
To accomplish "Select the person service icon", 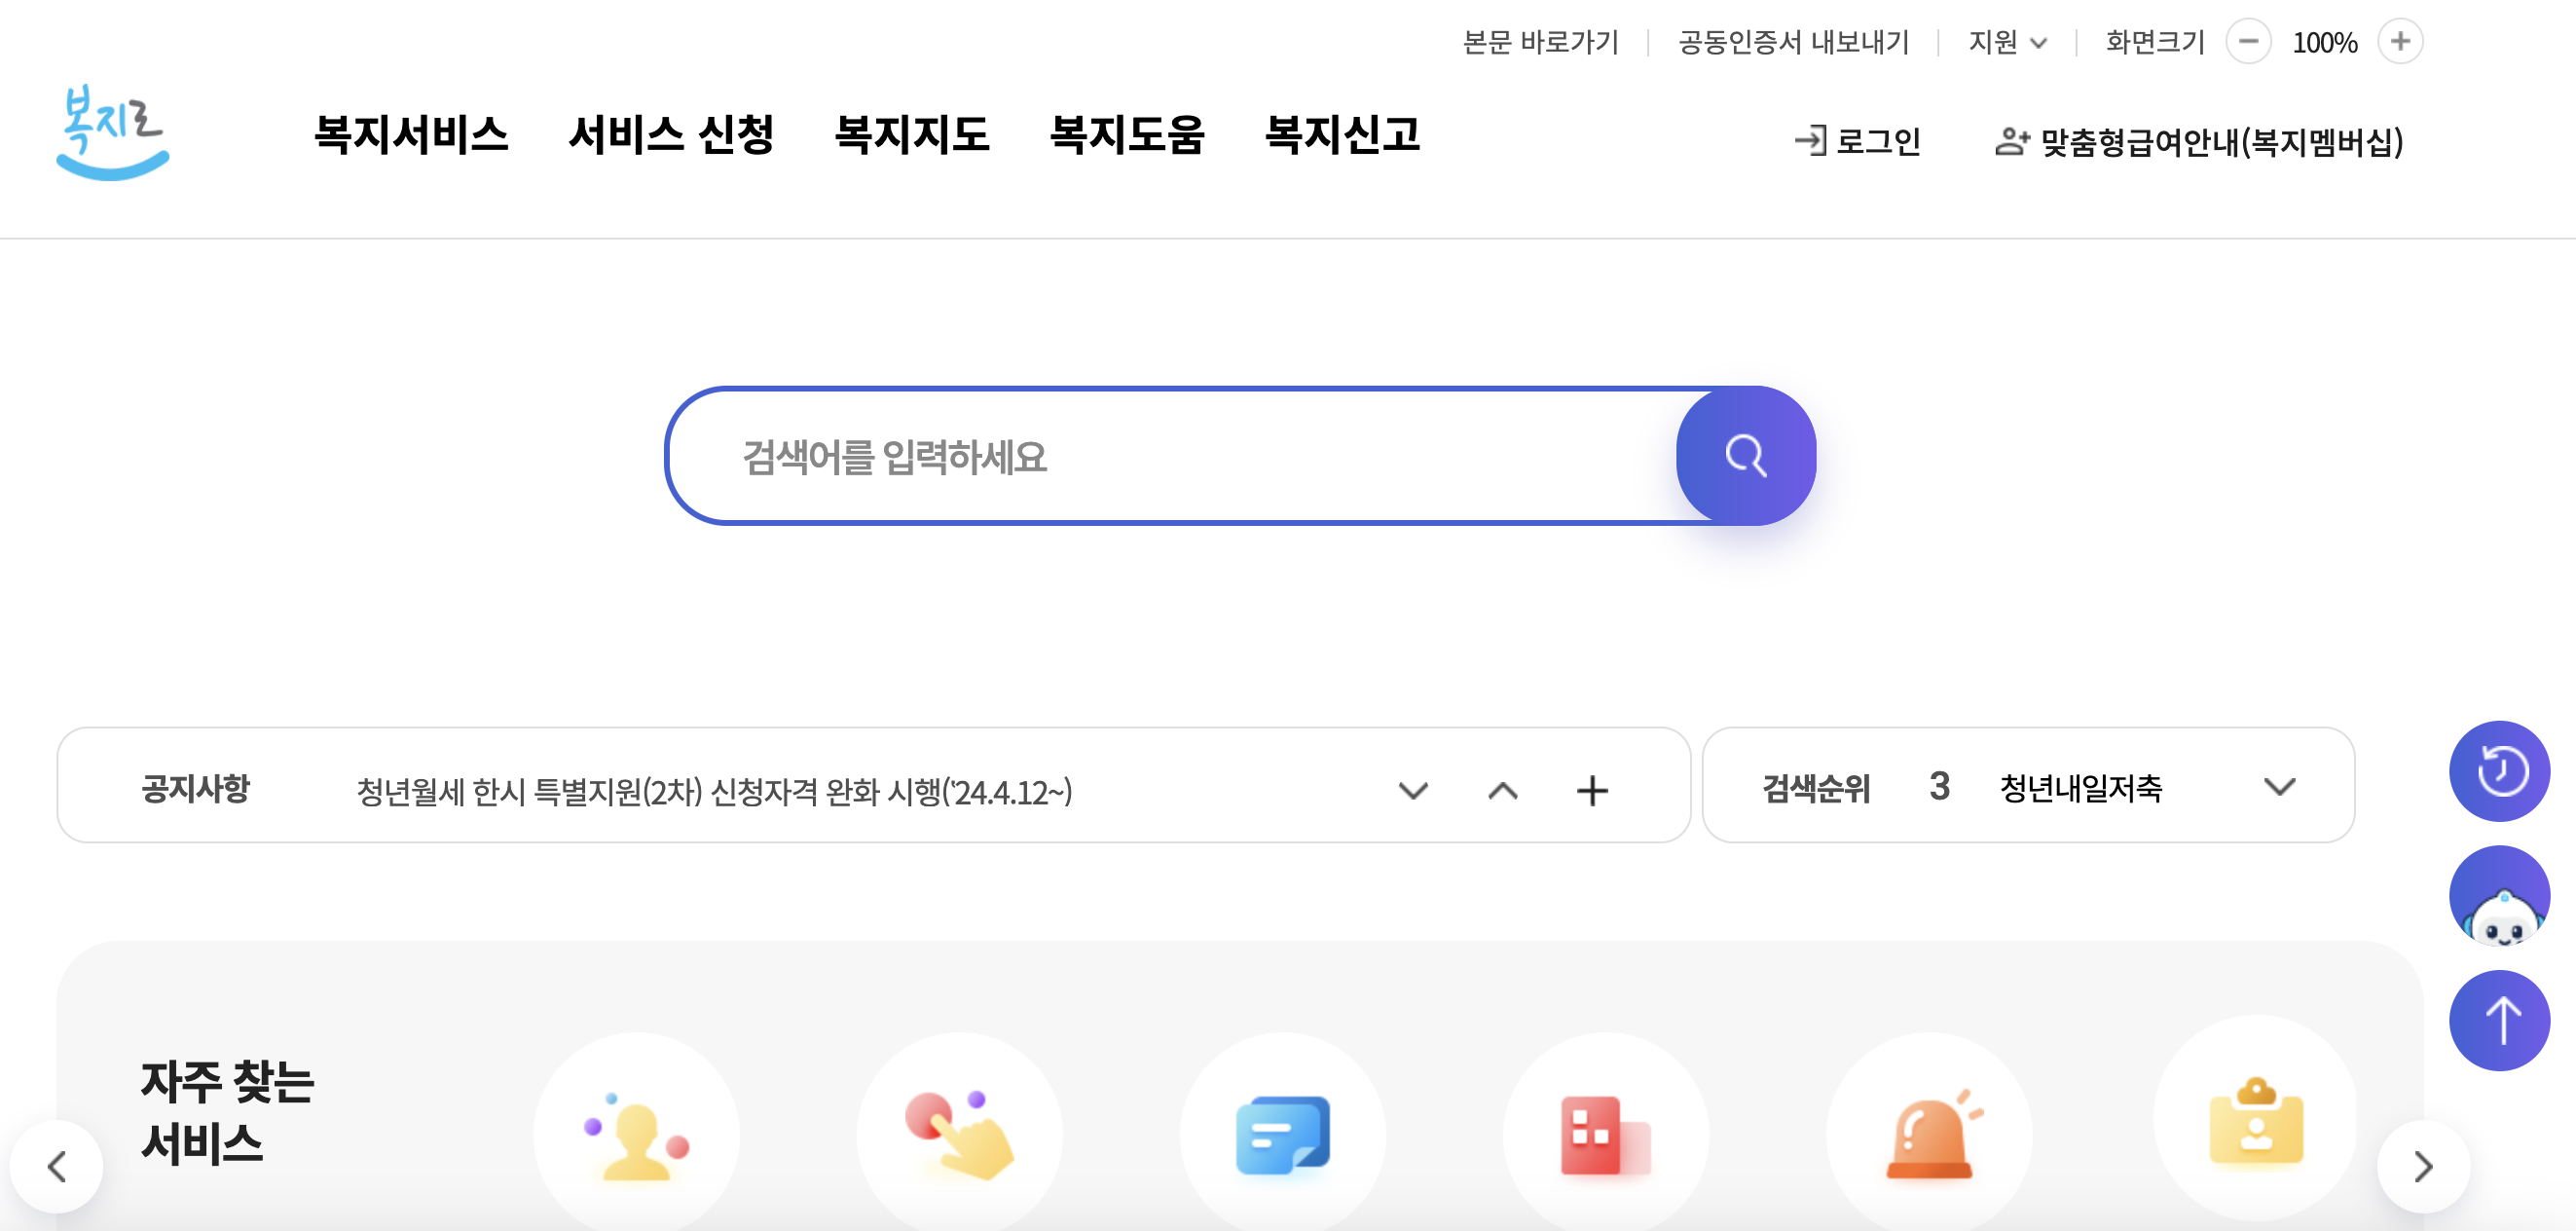I will point(636,1135).
